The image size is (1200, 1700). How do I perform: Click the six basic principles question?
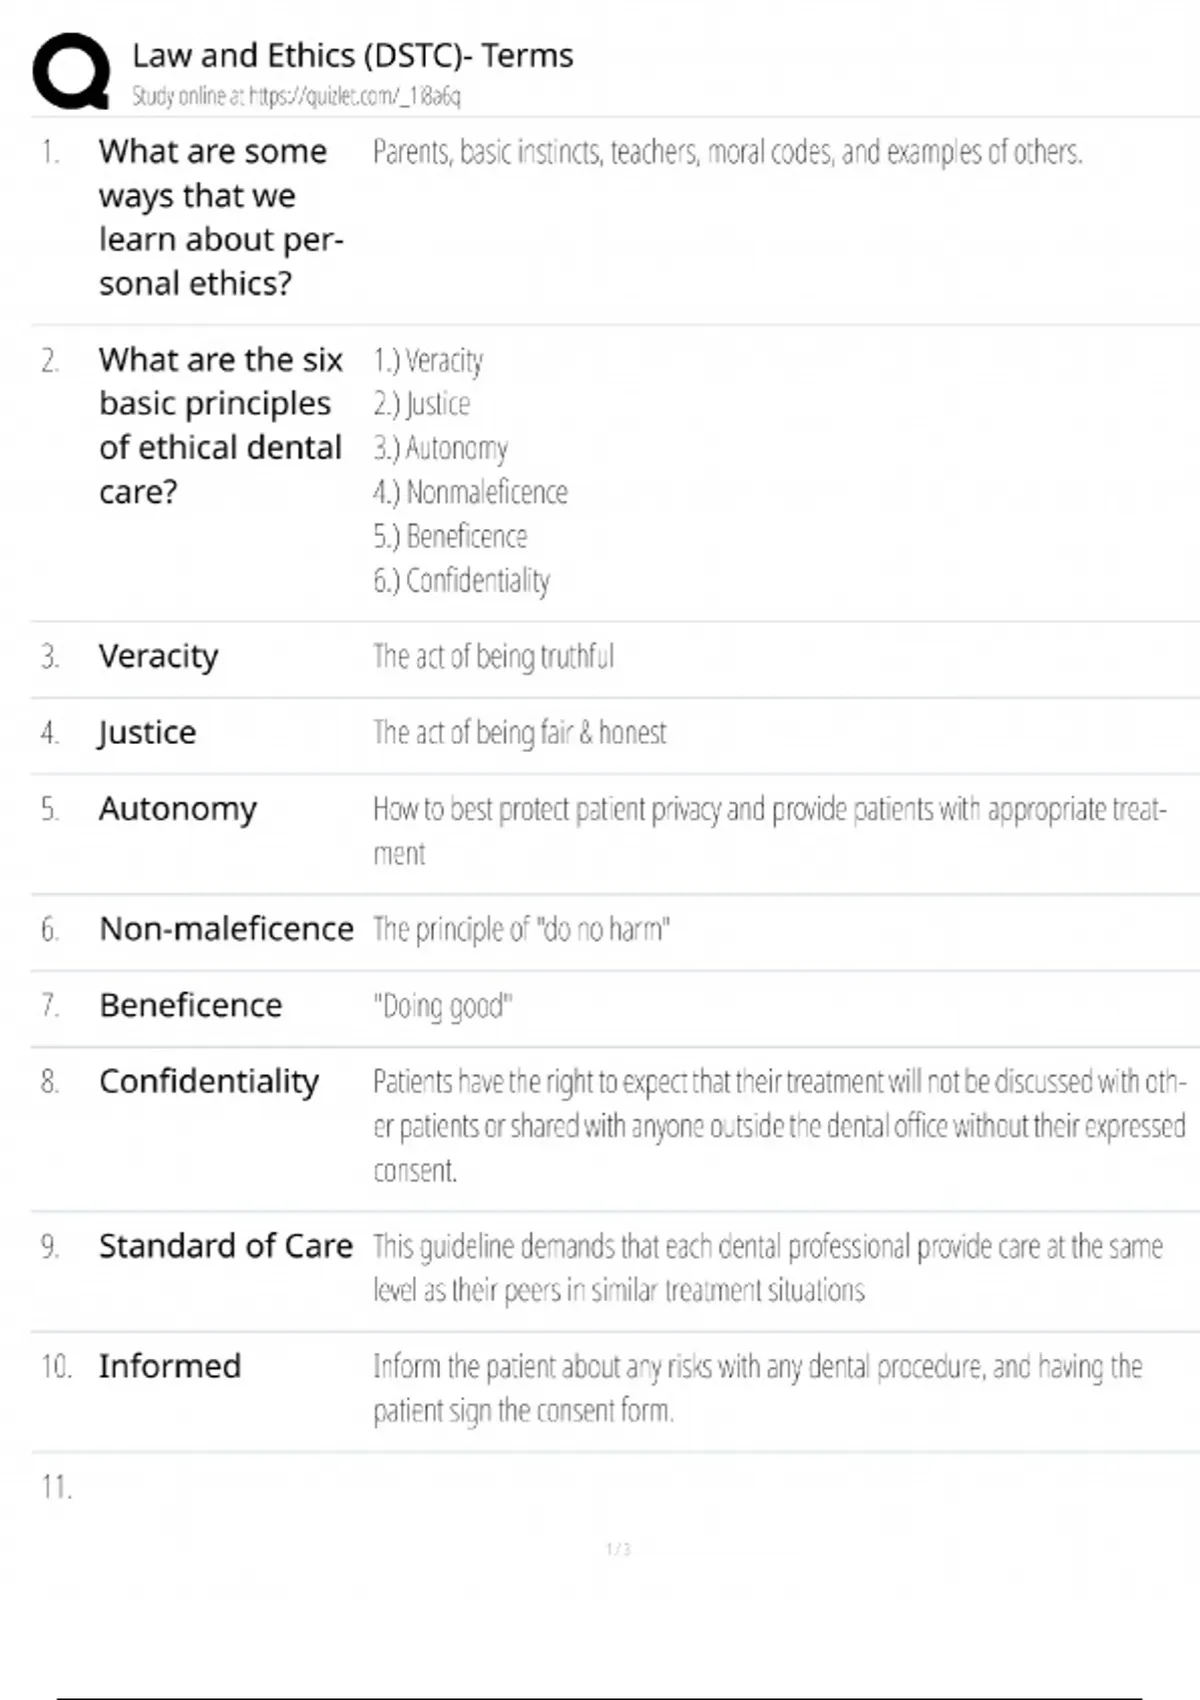[220, 425]
